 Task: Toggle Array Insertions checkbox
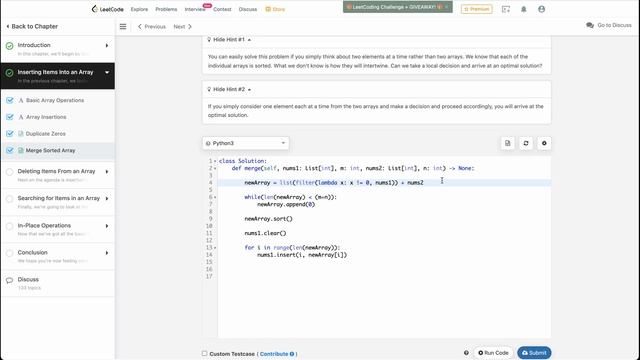coord(10,117)
